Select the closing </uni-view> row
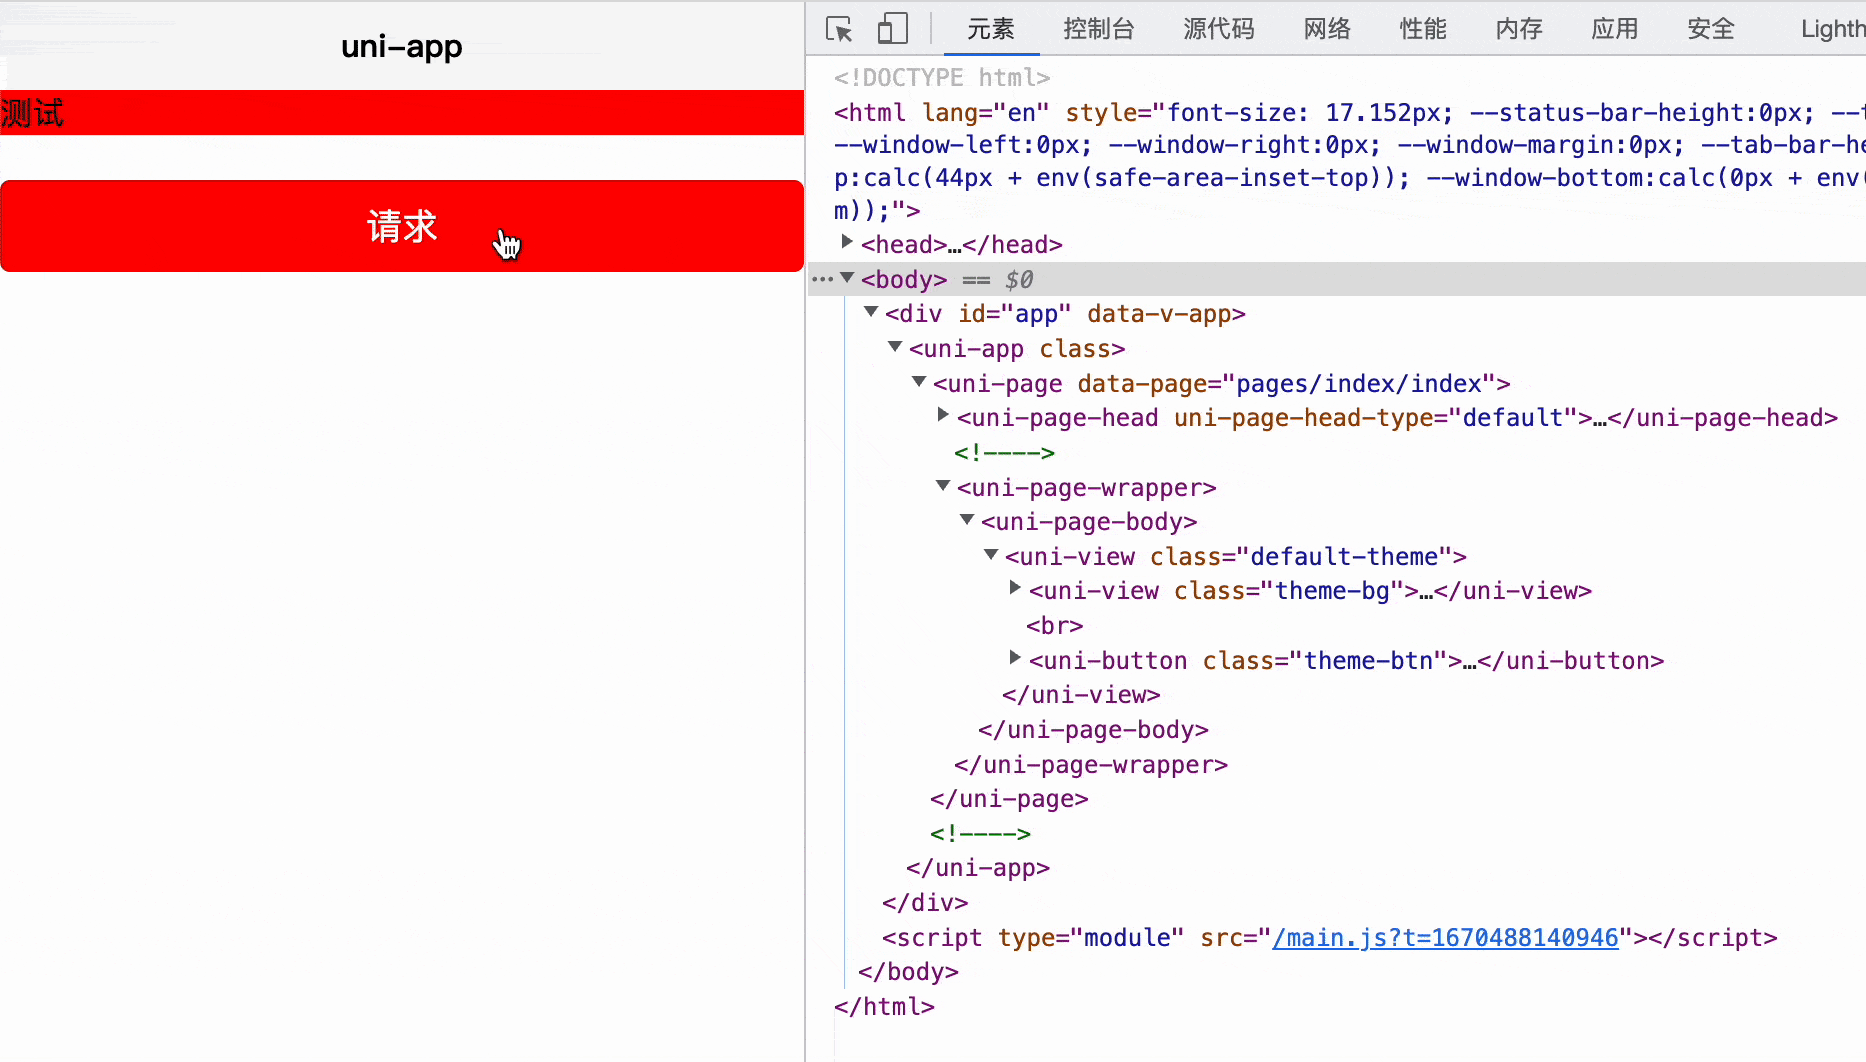 (1081, 695)
